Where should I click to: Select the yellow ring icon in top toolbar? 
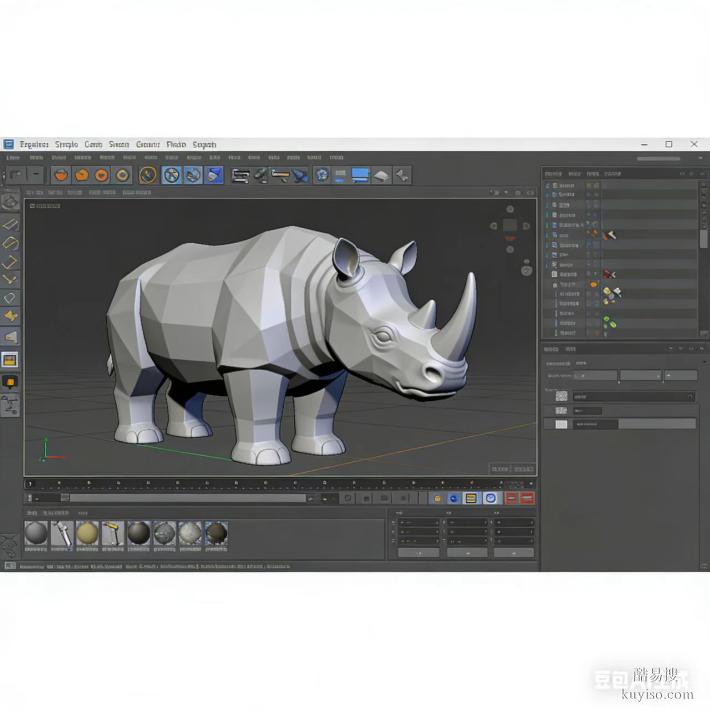coord(122,175)
